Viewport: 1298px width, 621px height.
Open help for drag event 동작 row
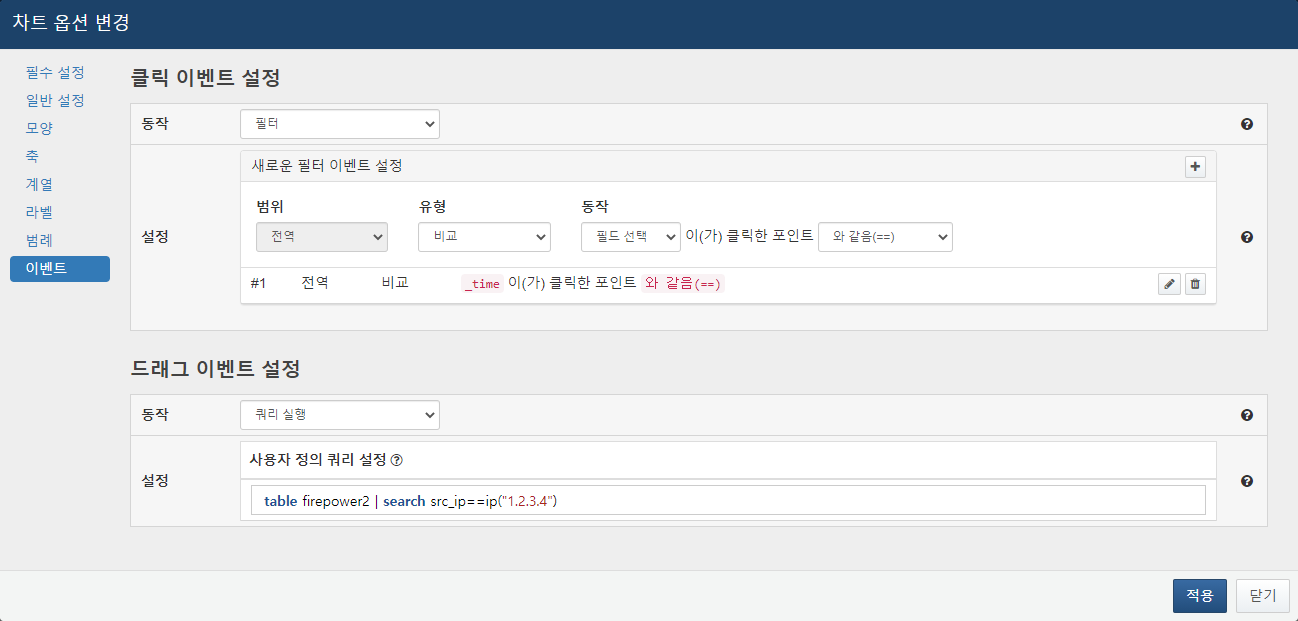[1247, 415]
